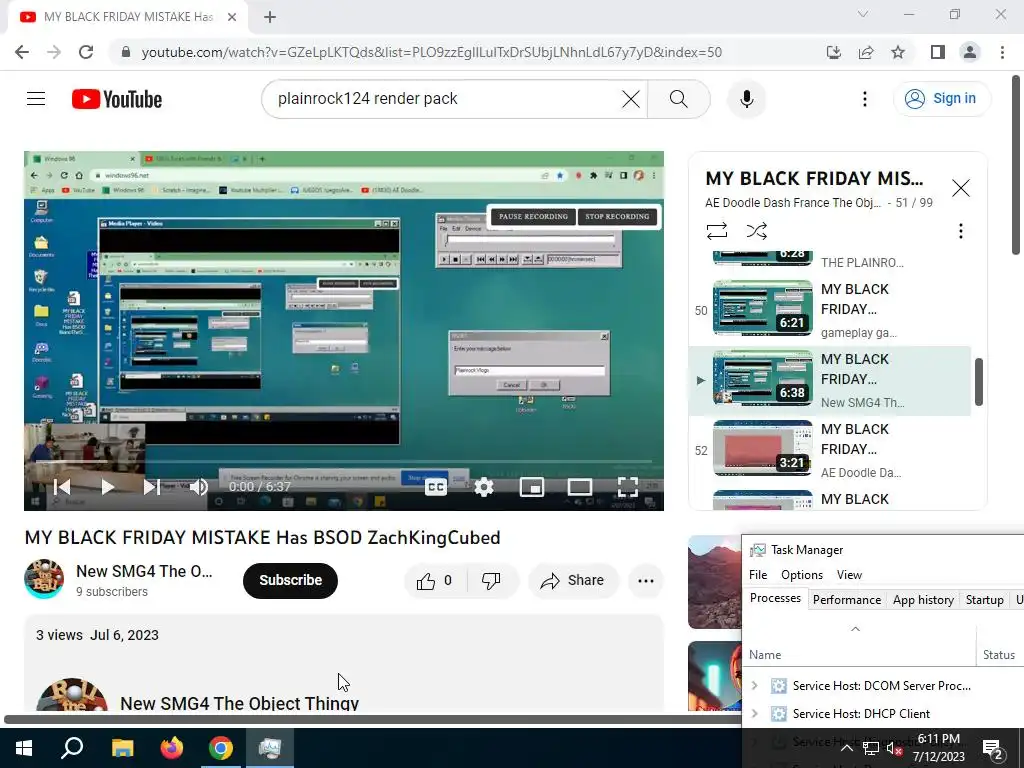Go back in browser

coord(22,52)
